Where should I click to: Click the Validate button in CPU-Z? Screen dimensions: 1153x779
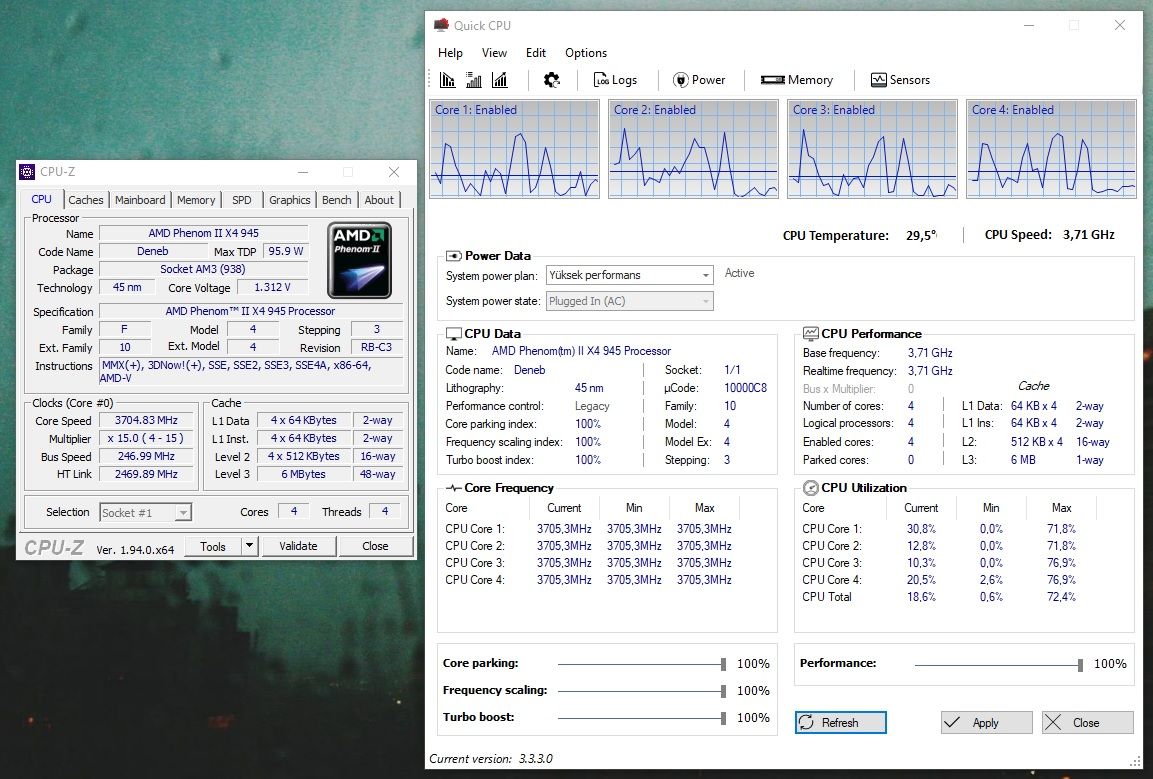pyautogui.click(x=298, y=546)
